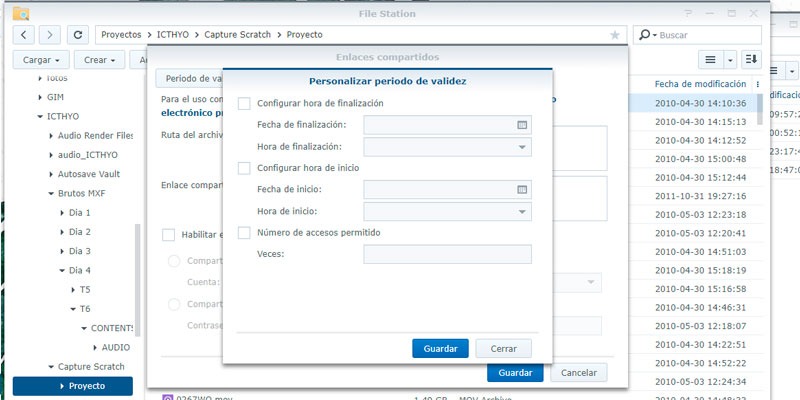Screen dimensions: 800x400
Task: Click Guardar in Enlaces compartidos dialog
Action: [x=515, y=373]
